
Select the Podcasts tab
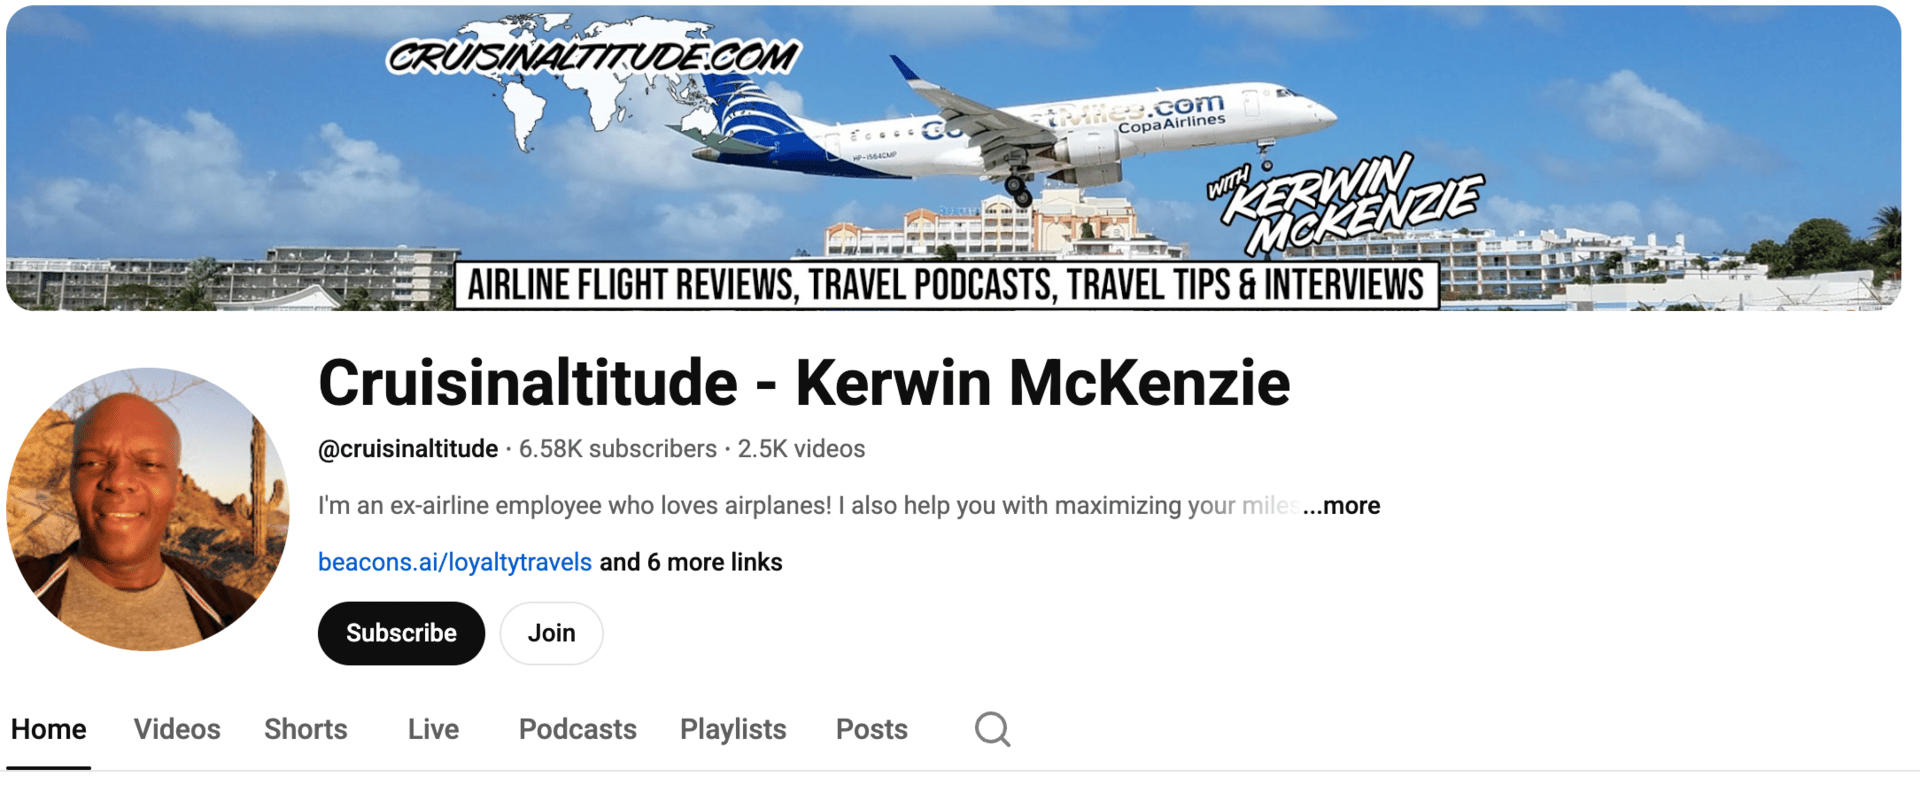click(577, 729)
